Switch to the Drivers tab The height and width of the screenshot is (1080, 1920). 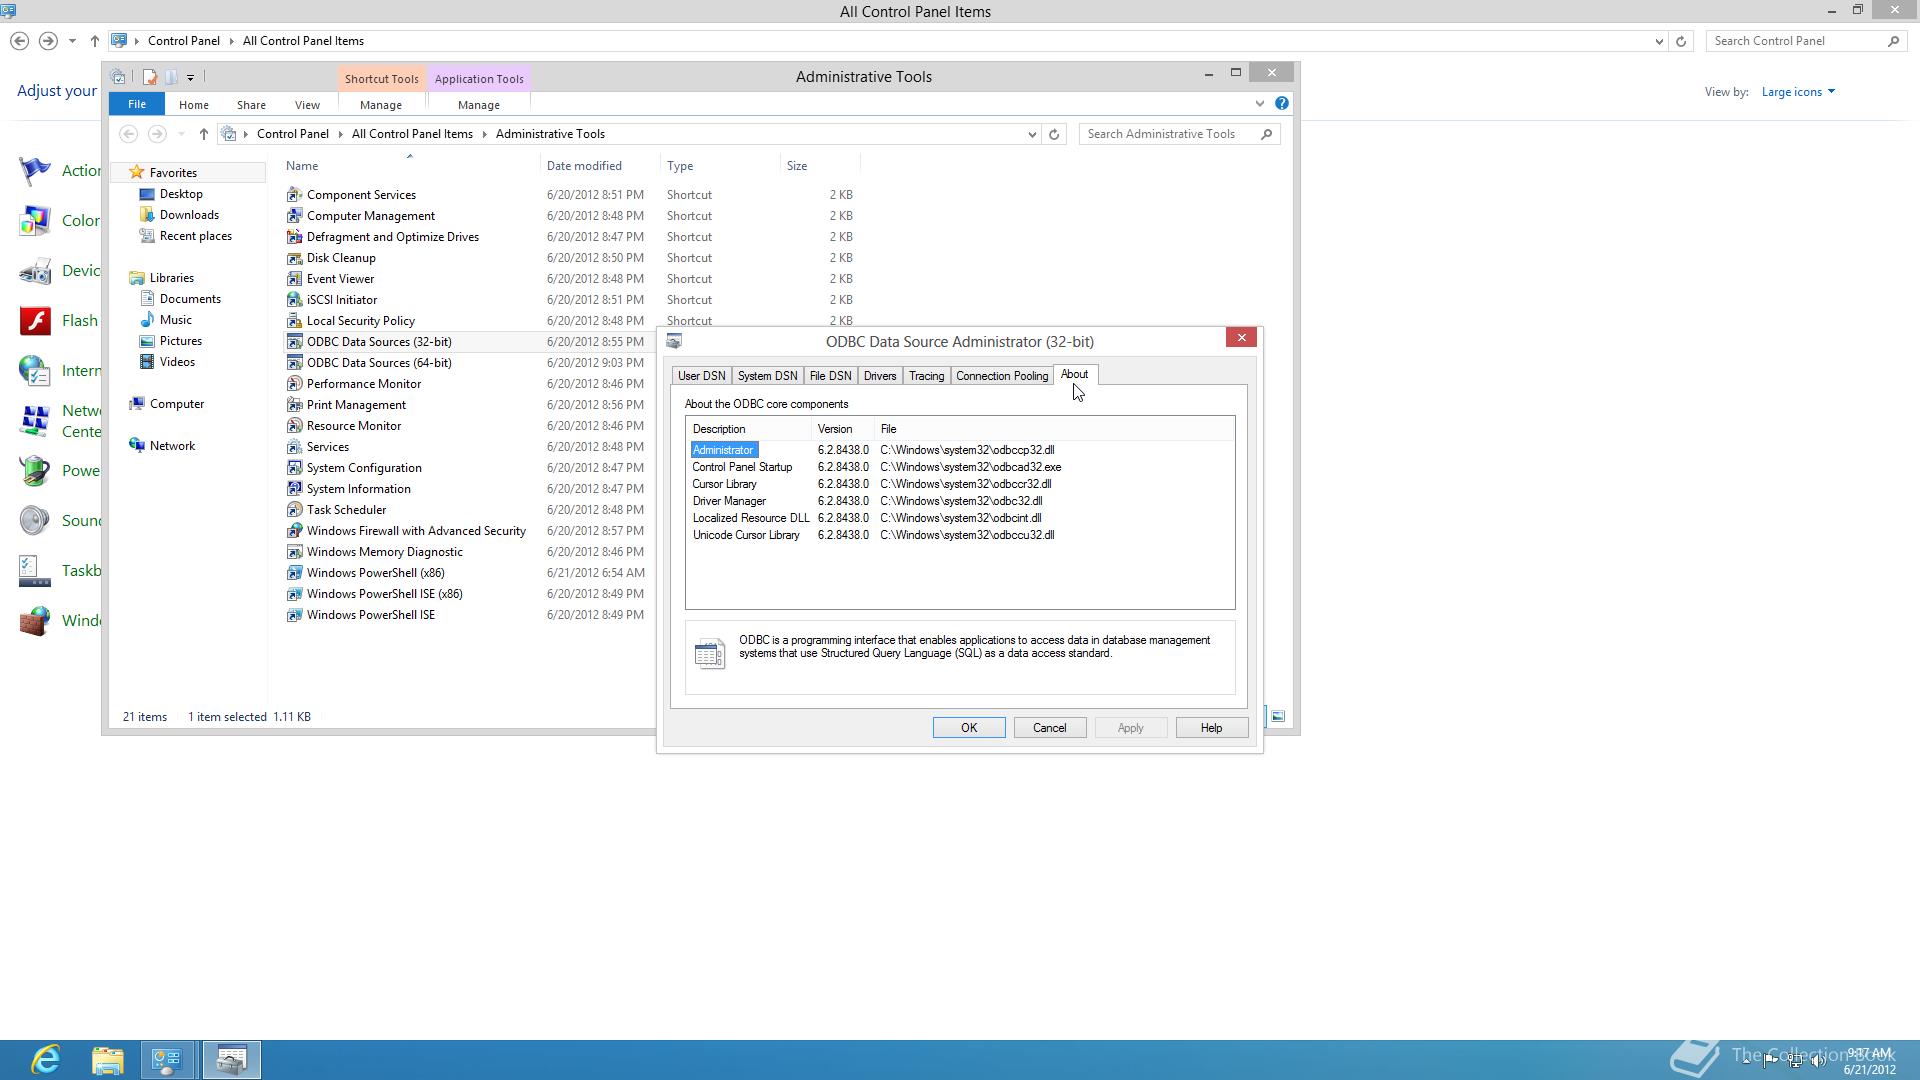coord(879,376)
